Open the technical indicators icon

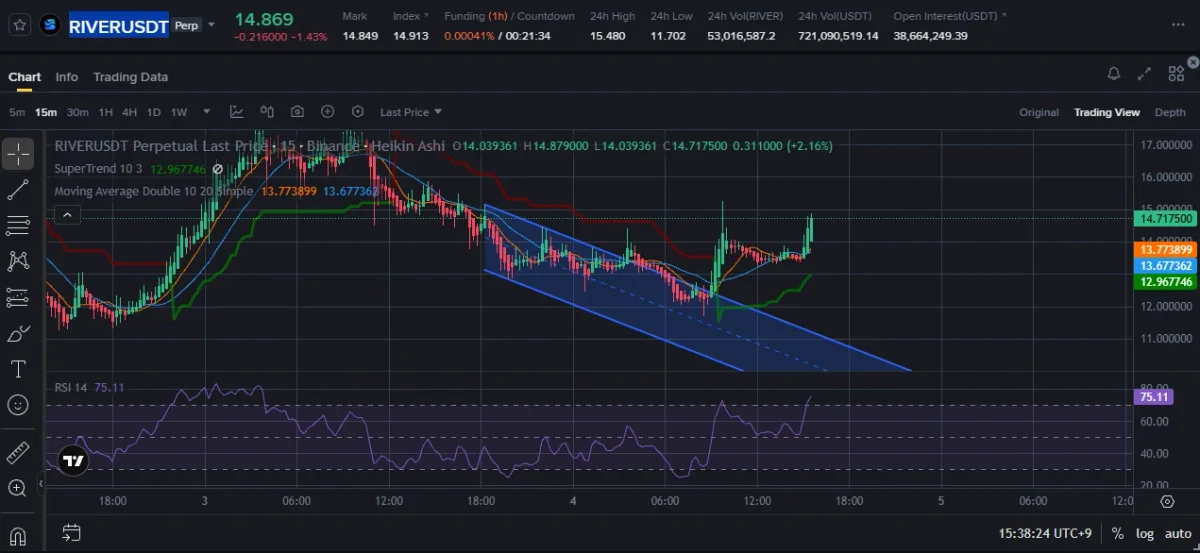236,112
